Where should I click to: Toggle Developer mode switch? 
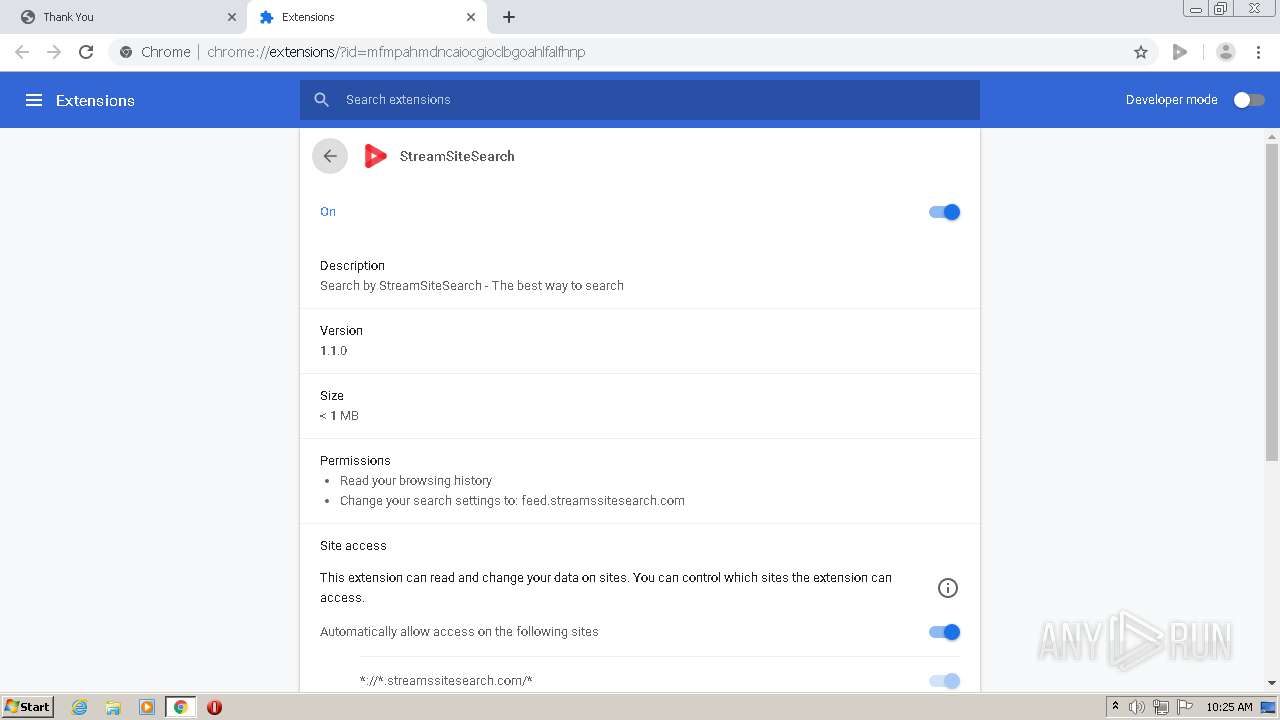coord(1249,100)
